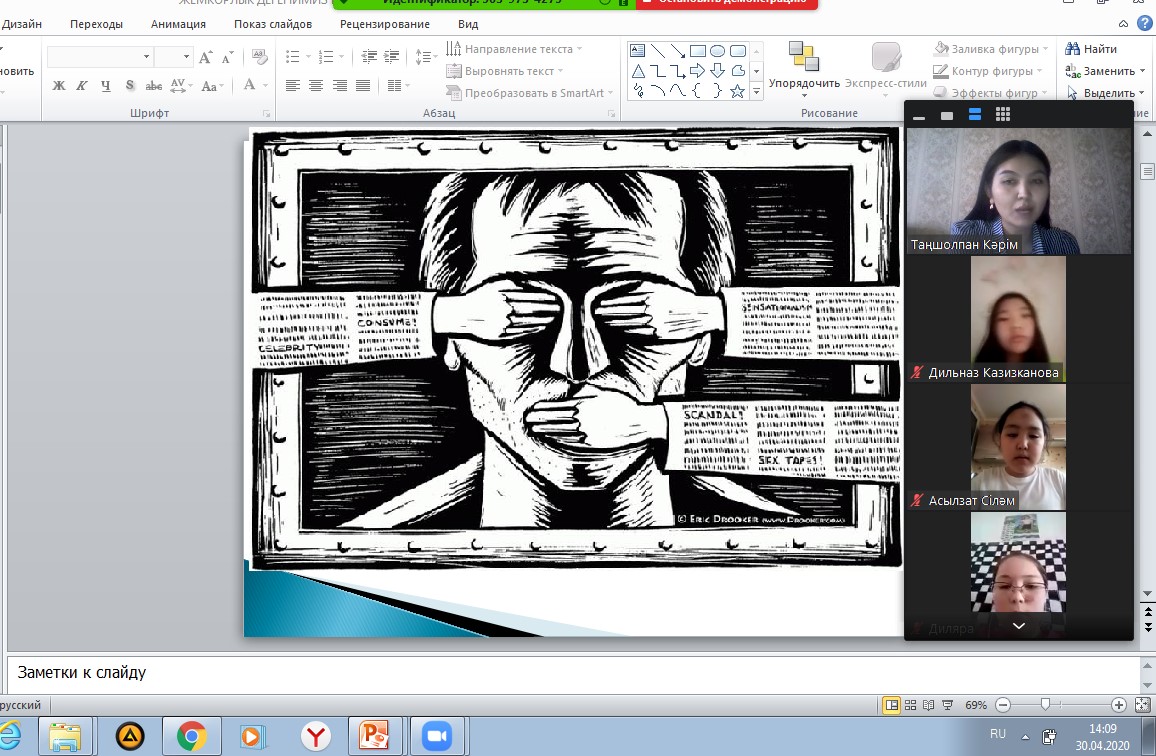Screen dimensions: 1156x756
Task: Increase font size with the large A button
Action: (x=206, y=57)
